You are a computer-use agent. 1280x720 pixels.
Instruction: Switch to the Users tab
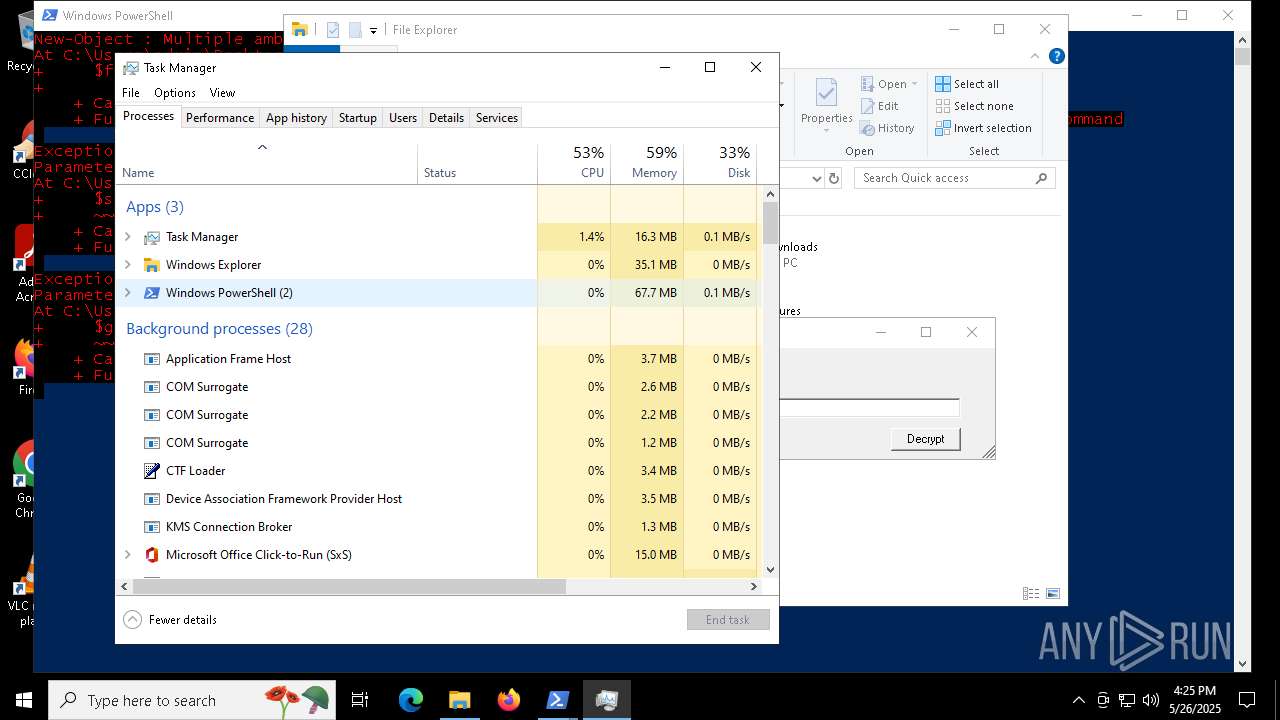[x=403, y=118]
